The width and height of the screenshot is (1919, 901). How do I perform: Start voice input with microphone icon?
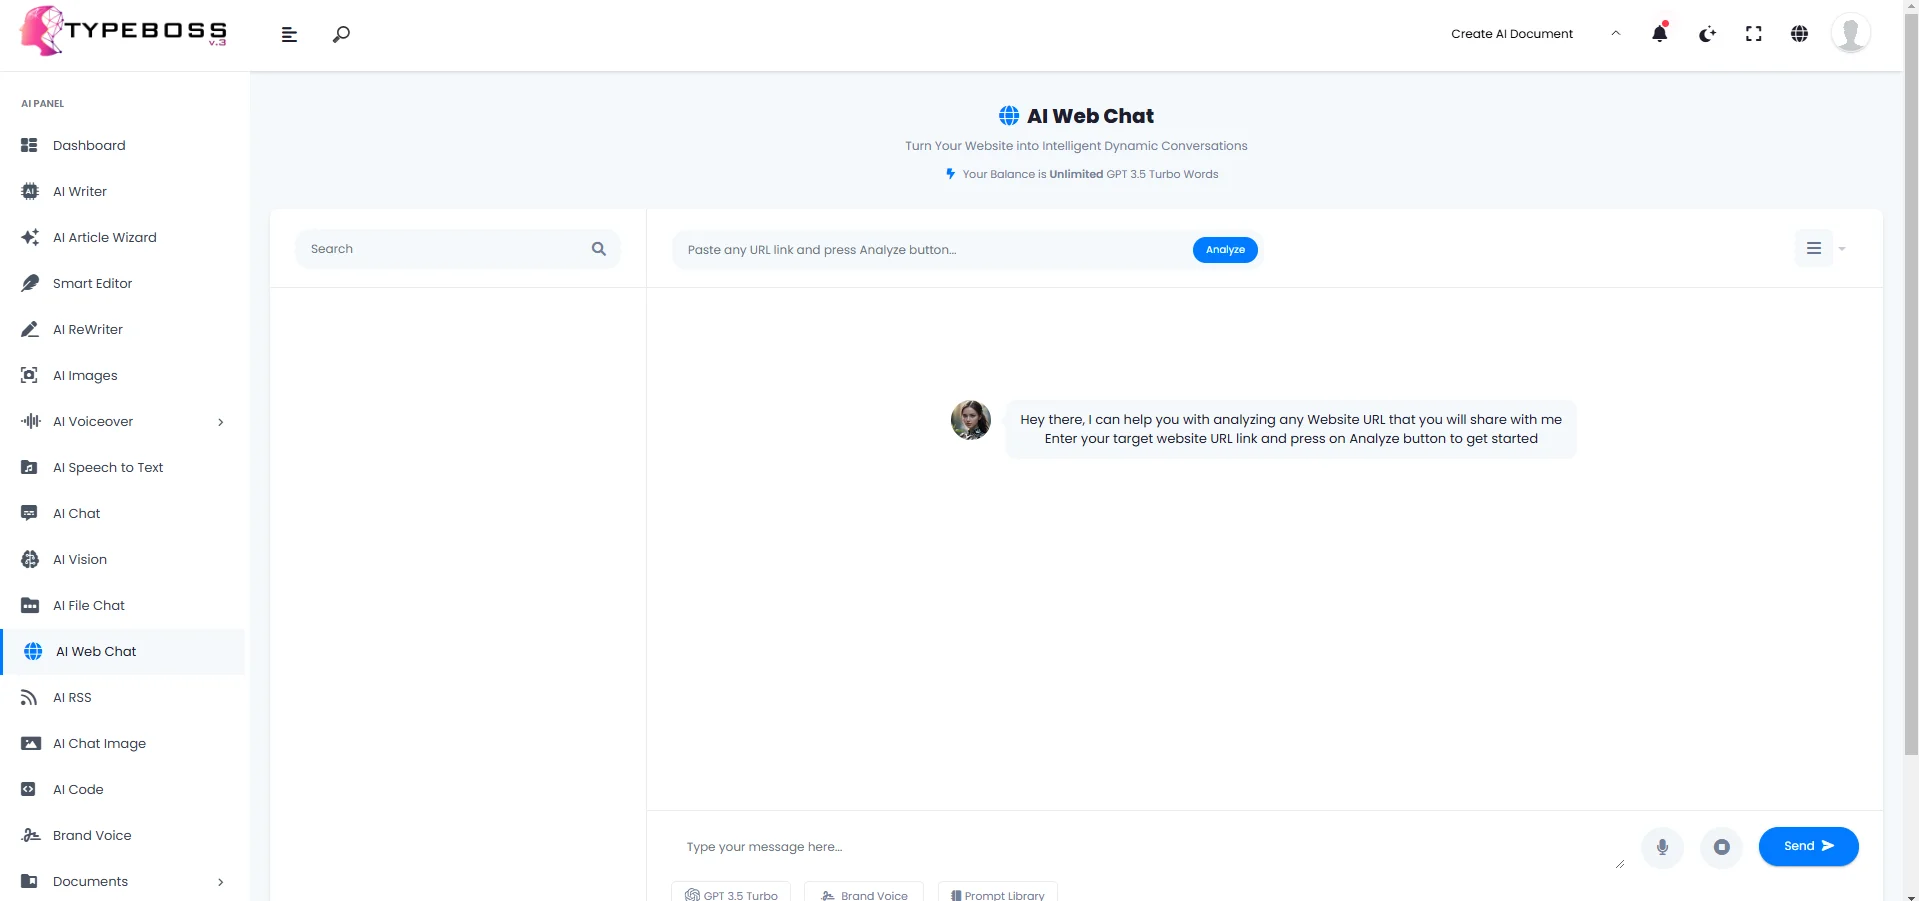coord(1662,847)
